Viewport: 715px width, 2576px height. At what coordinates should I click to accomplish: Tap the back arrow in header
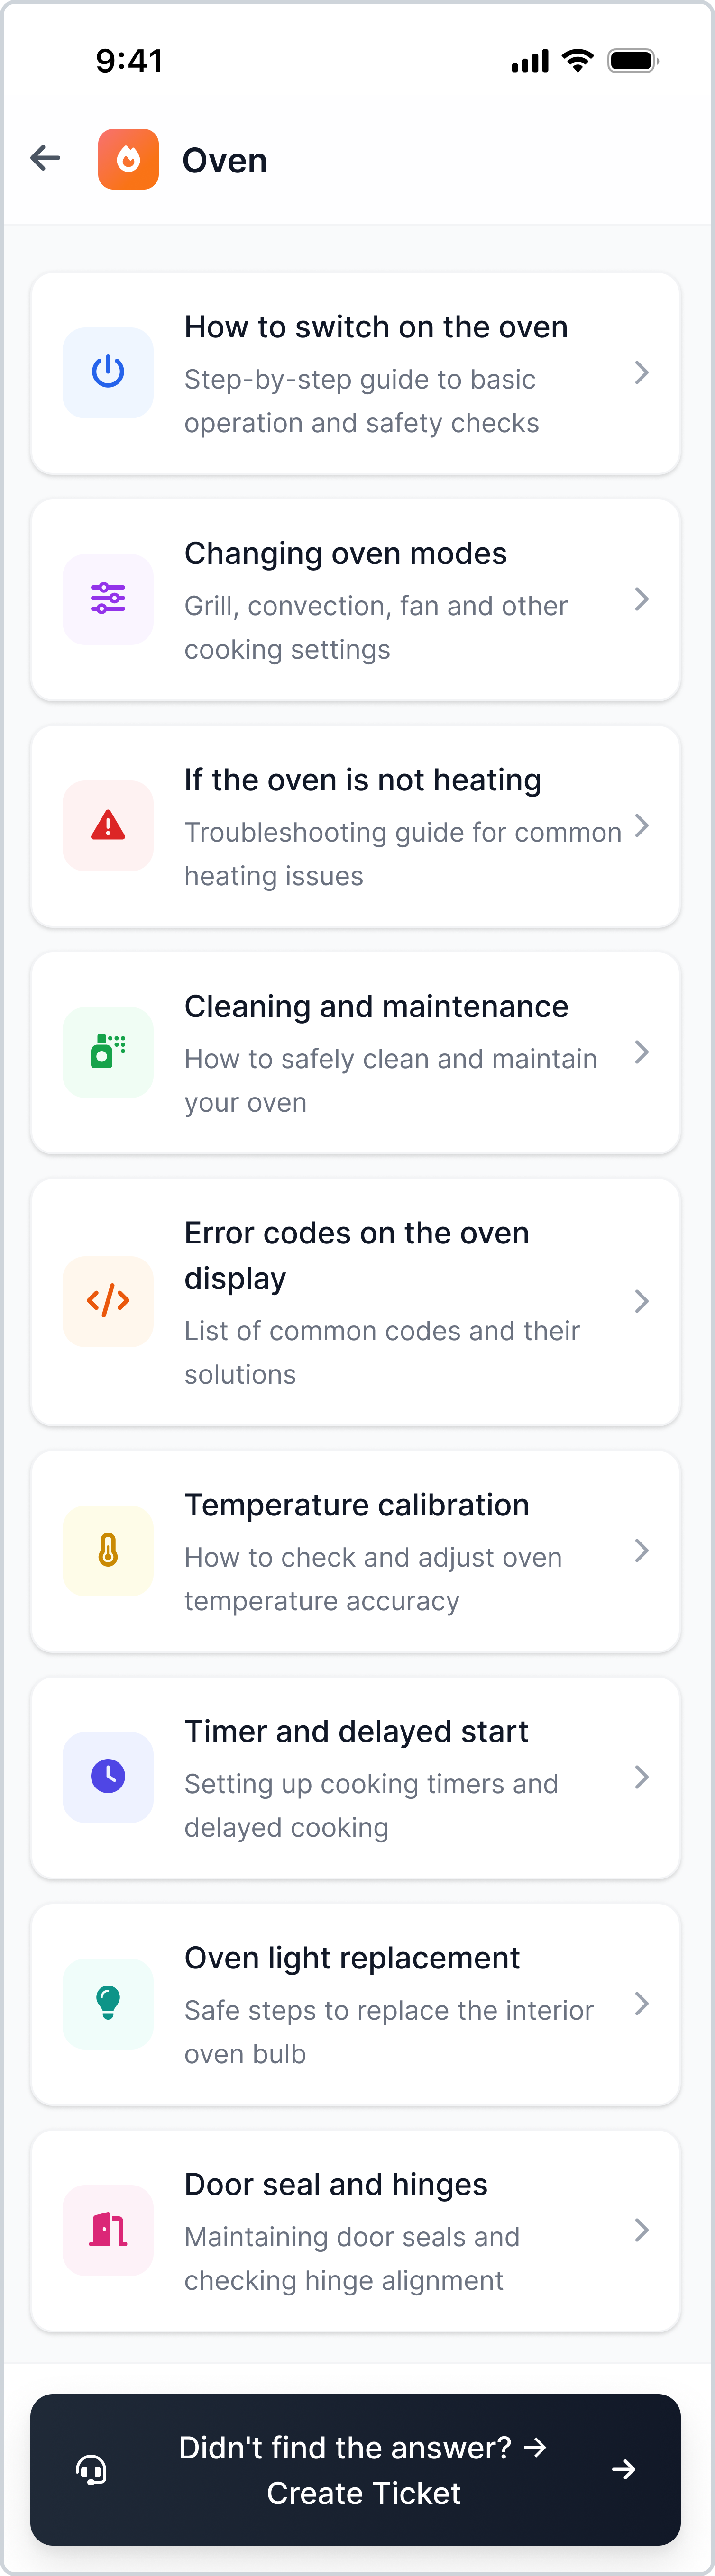point(46,158)
